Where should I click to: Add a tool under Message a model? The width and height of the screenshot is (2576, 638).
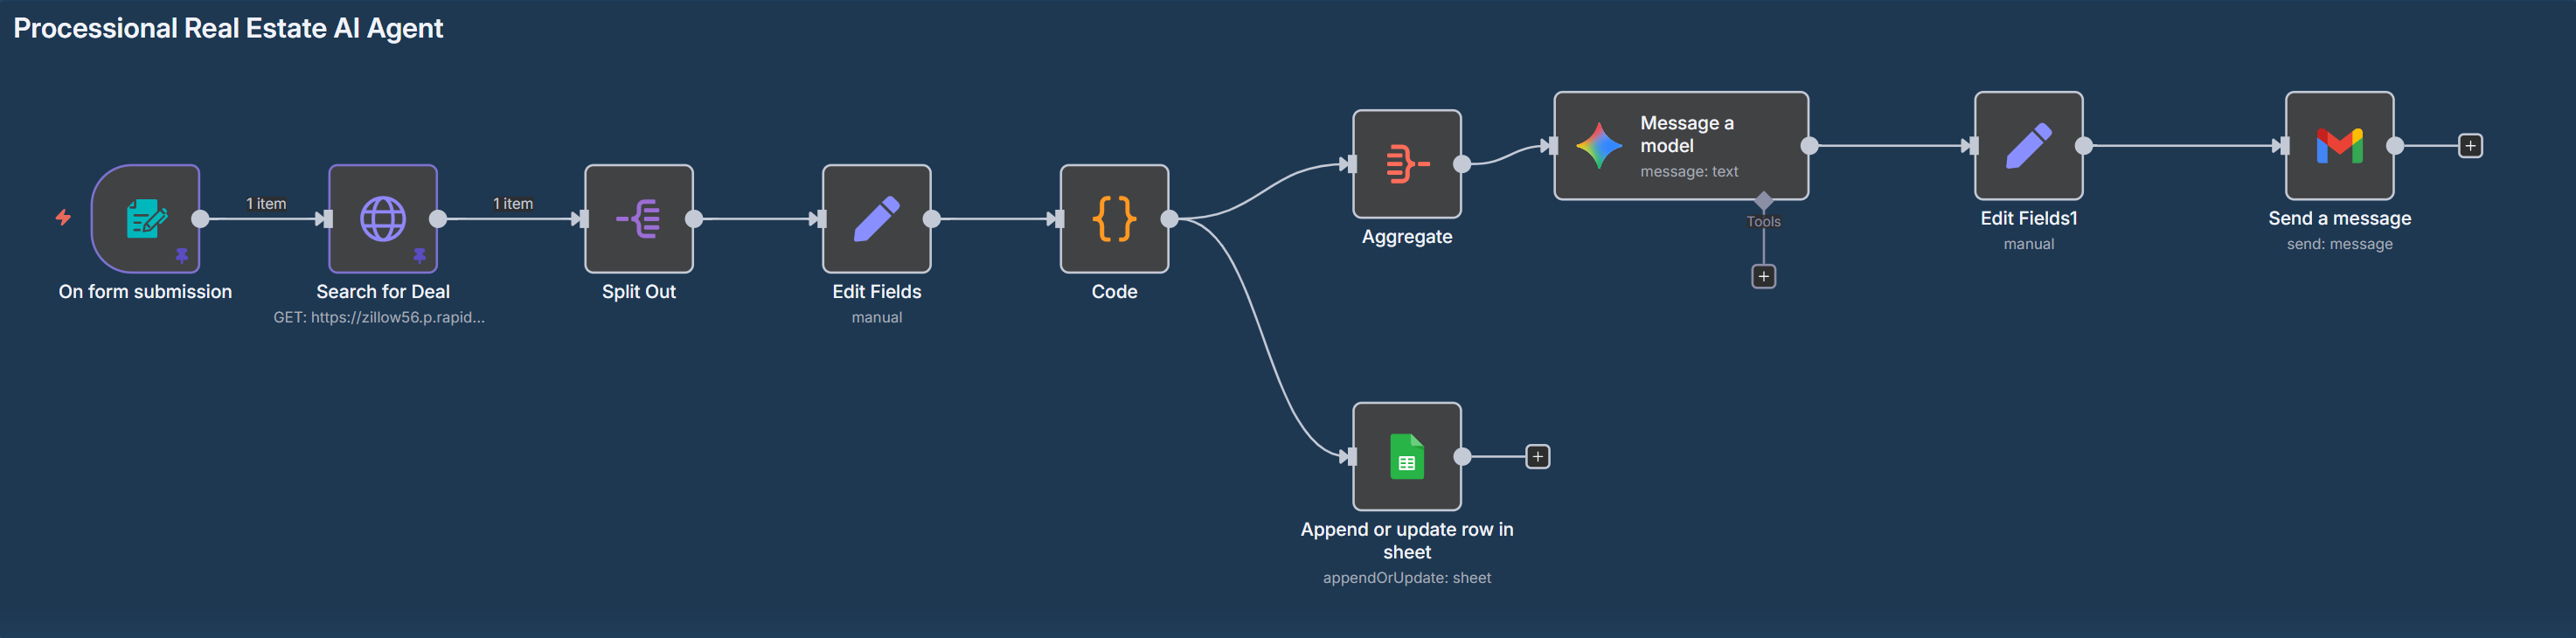1763,276
